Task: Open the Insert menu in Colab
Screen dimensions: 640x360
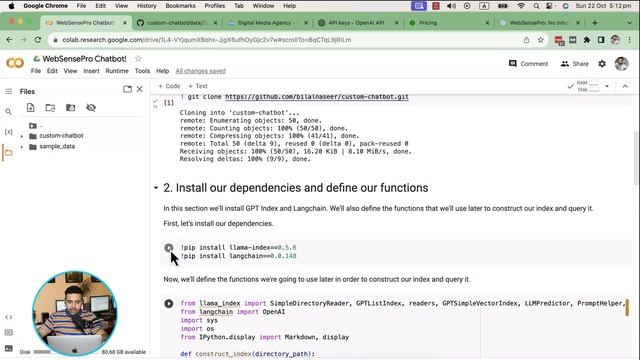Action: tap(91, 71)
